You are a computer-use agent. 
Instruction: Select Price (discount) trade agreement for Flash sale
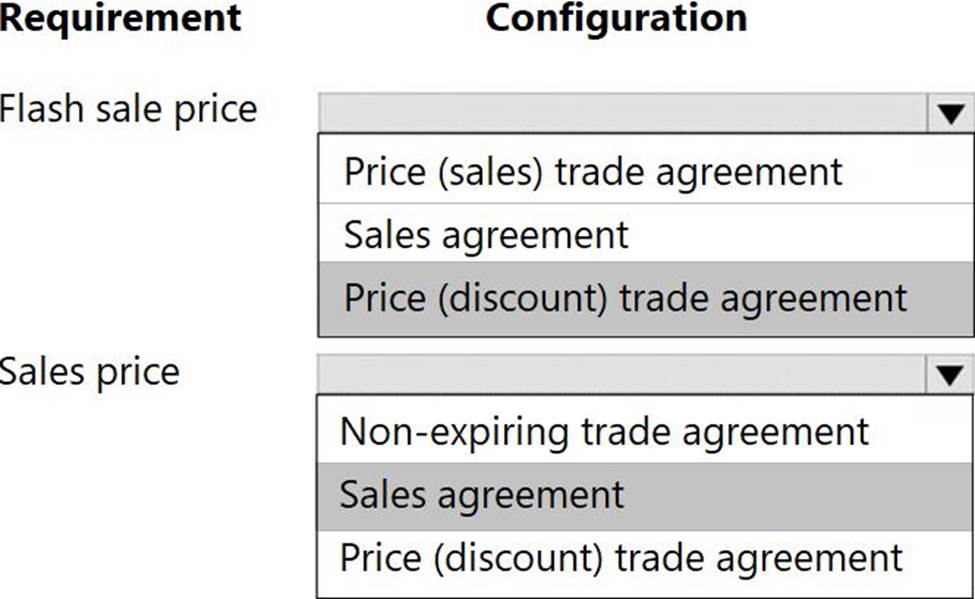(x=625, y=298)
